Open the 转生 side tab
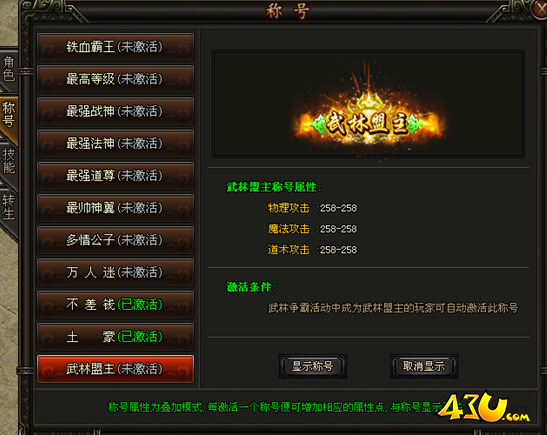Screen dimensions: 547x435 pyautogui.click(x=9, y=207)
